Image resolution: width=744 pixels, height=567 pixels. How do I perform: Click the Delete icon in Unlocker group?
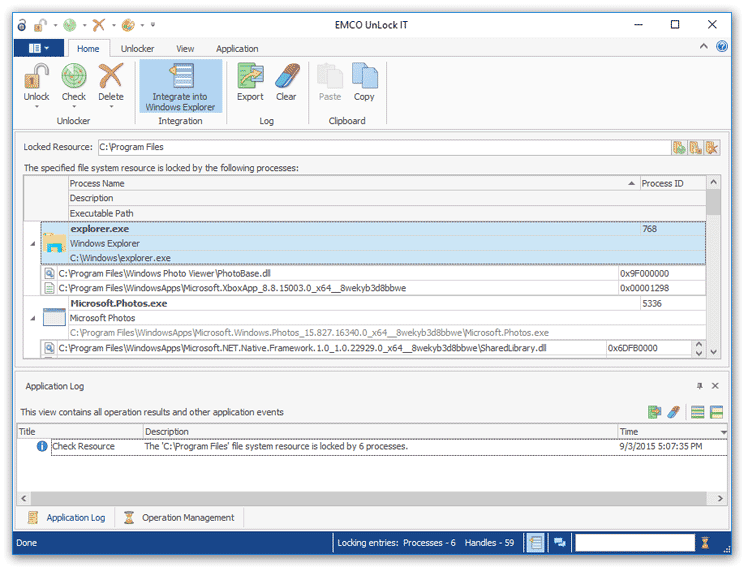click(111, 76)
